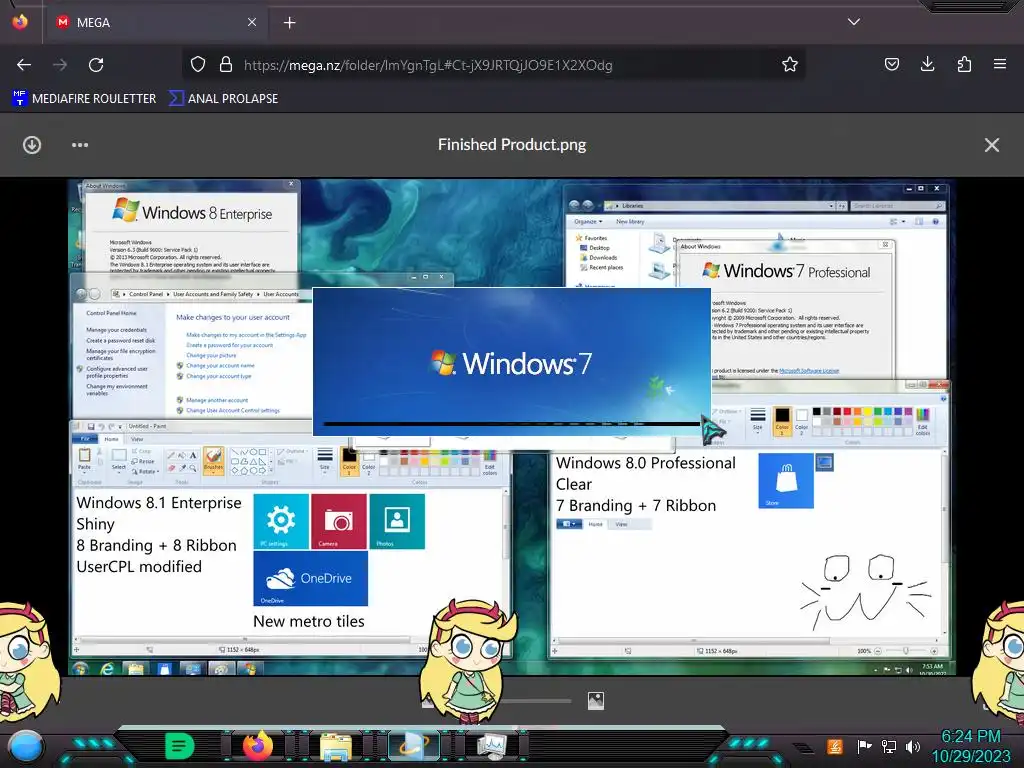The image size is (1024, 768).
Task: Bookmark this page with the star
Action: [790, 64]
